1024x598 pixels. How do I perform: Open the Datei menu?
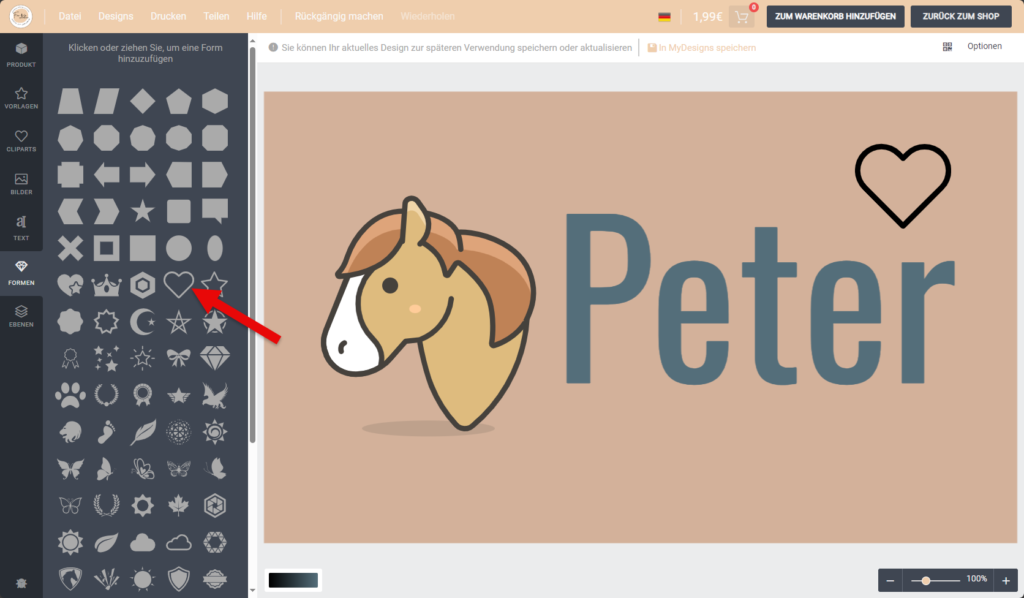pos(70,17)
